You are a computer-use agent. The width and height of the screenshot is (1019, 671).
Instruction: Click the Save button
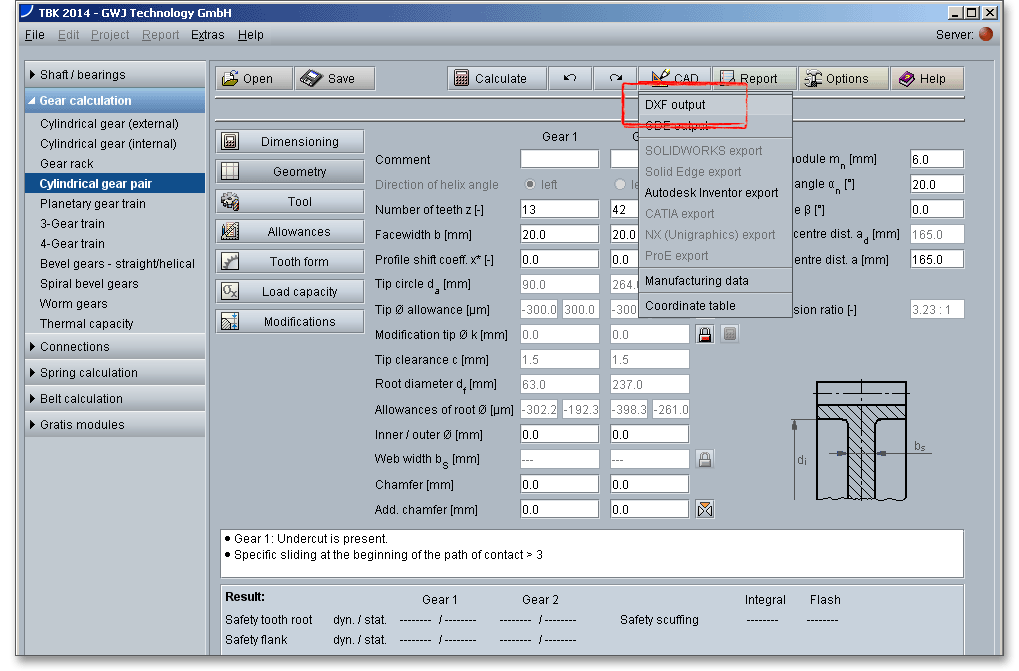coord(335,79)
